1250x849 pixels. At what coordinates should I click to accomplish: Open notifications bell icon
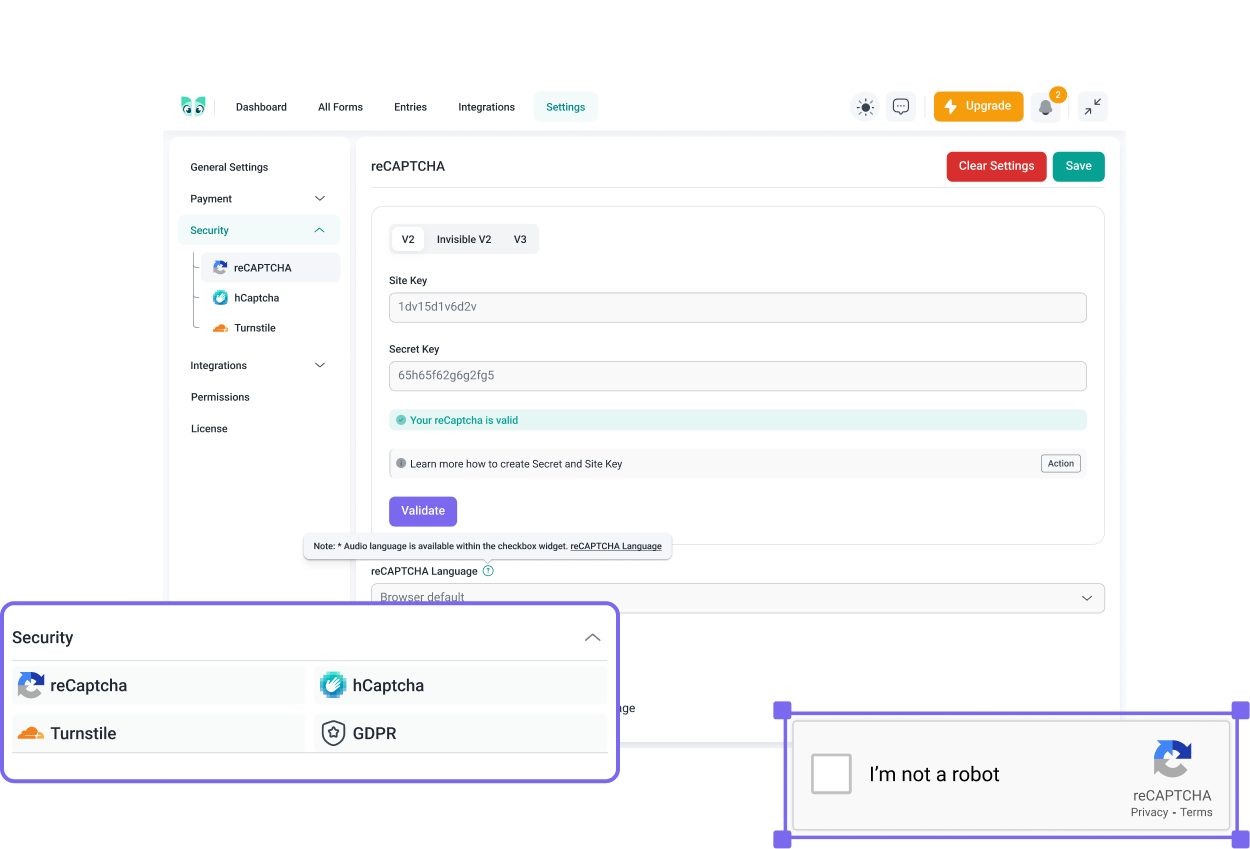coord(1046,107)
